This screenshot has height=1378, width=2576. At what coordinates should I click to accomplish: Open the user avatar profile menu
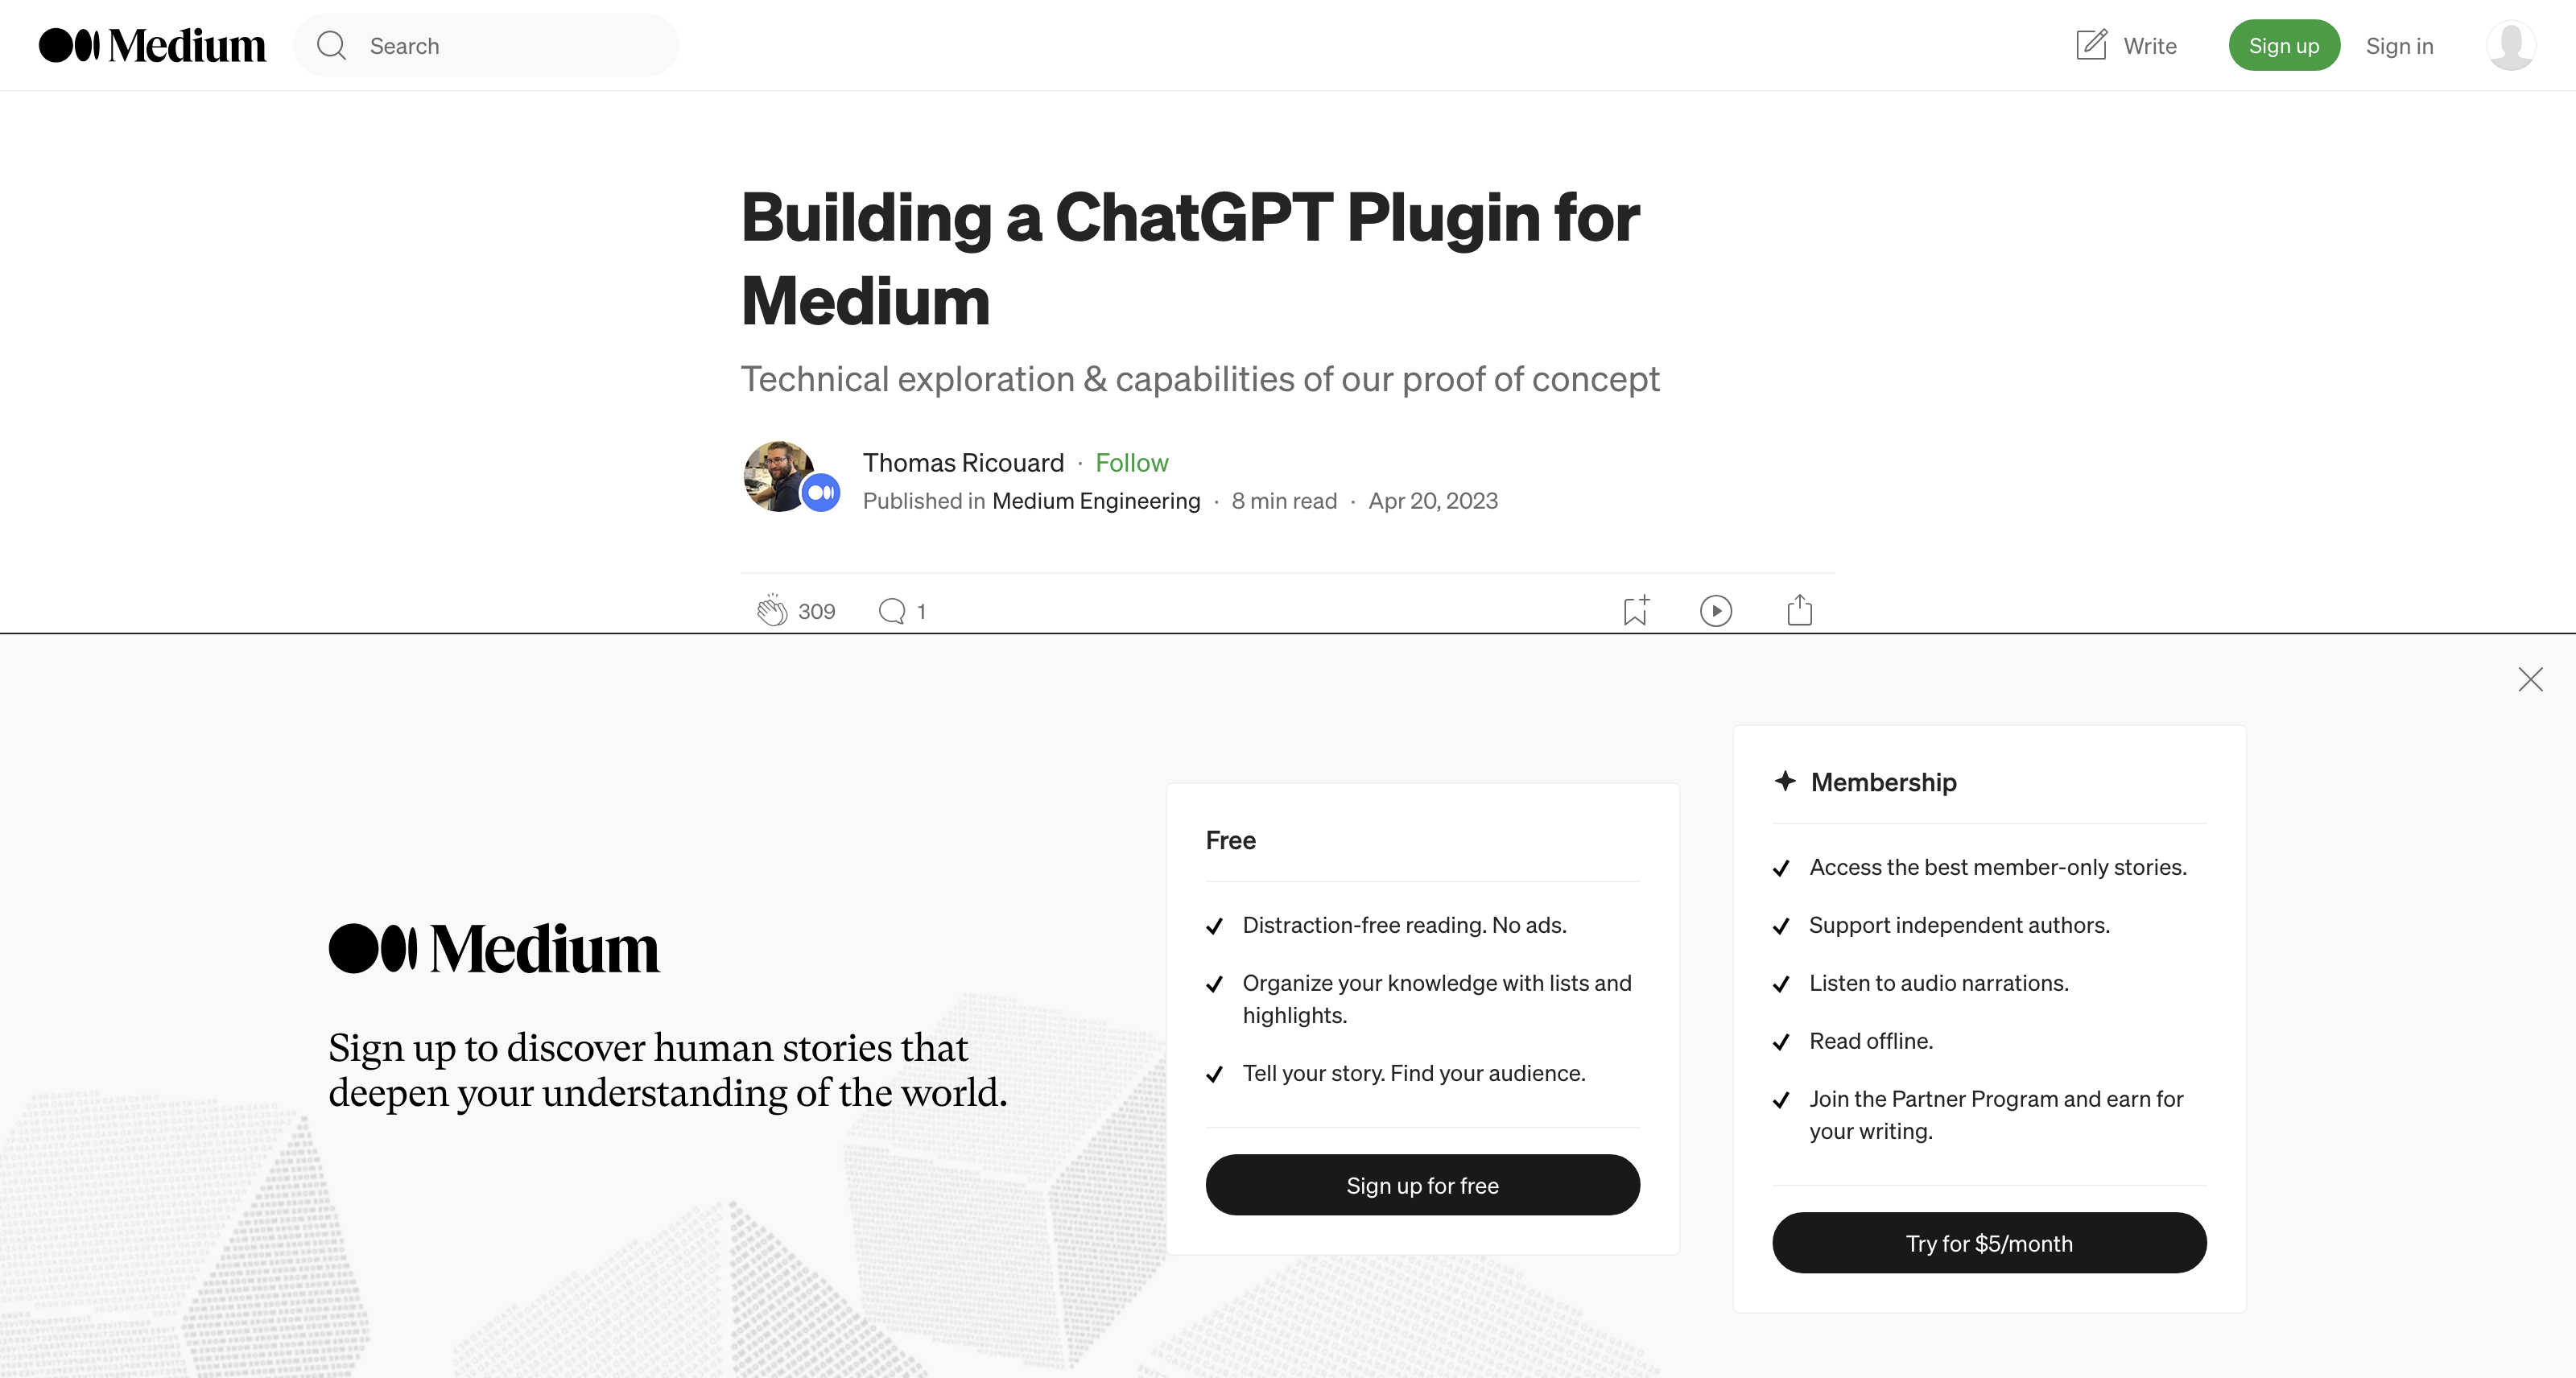tap(2511, 45)
